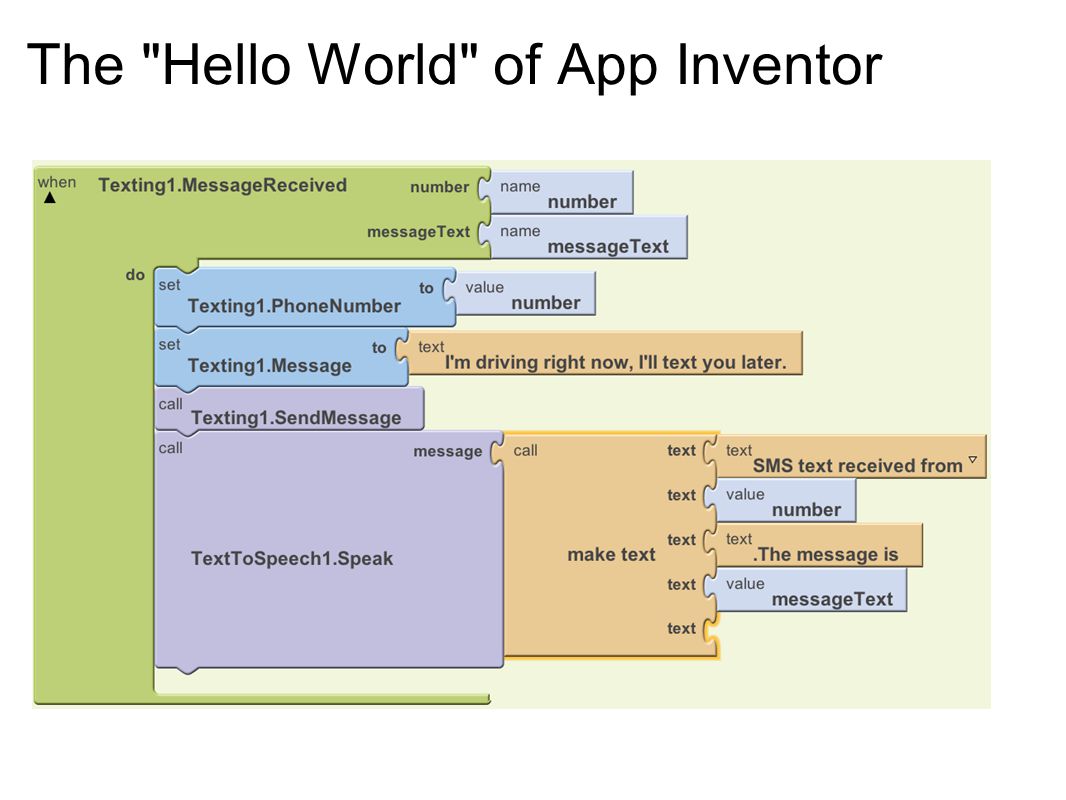Click the "I'm driving right now" text block
This screenshot has width=1066, height=800.
pos(605,353)
